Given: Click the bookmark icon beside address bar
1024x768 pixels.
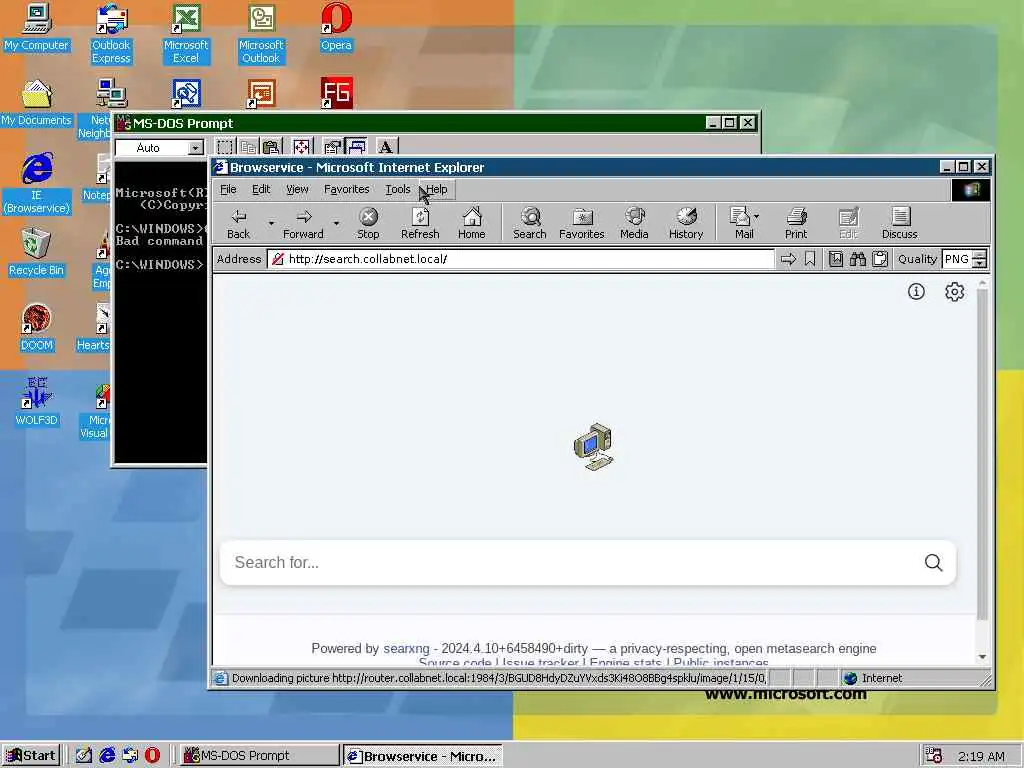Looking at the screenshot, I should coord(810,259).
